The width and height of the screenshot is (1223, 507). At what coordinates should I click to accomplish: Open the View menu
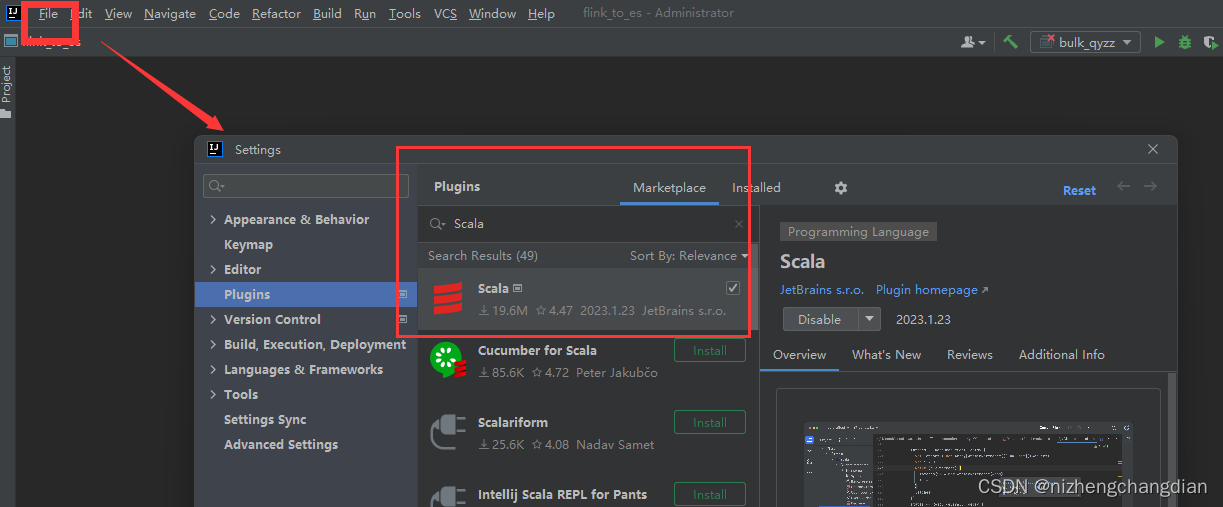pyautogui.click(x=118, y=13)
